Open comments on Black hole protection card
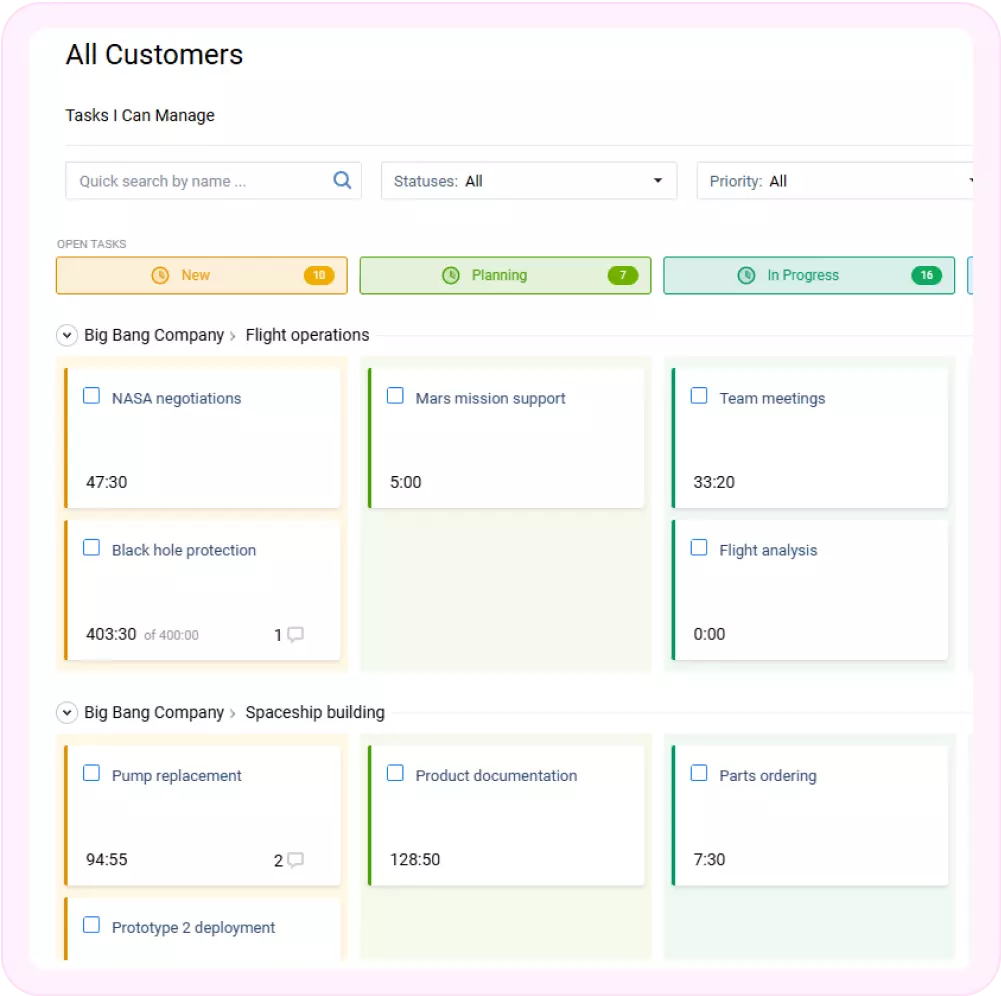The image size is (1001, 996). 295,634
